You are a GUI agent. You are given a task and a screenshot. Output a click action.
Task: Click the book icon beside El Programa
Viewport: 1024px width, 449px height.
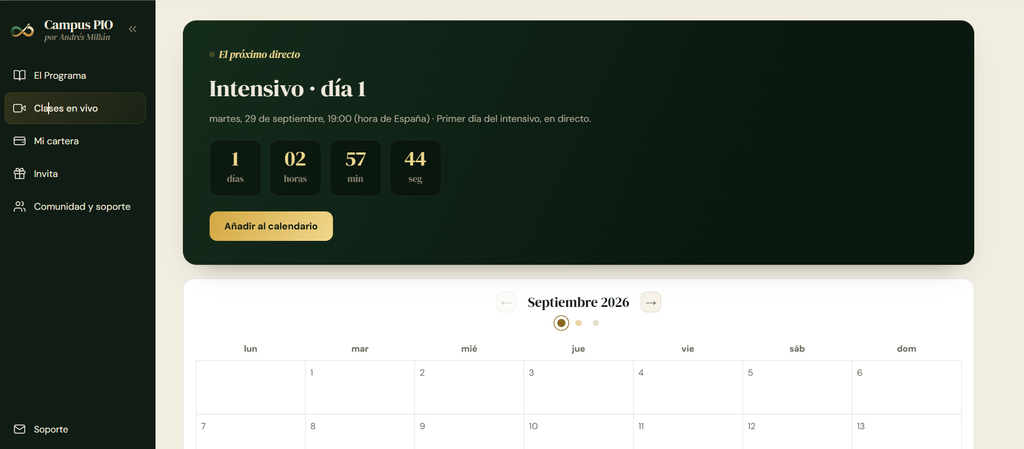tap(20, 75)
